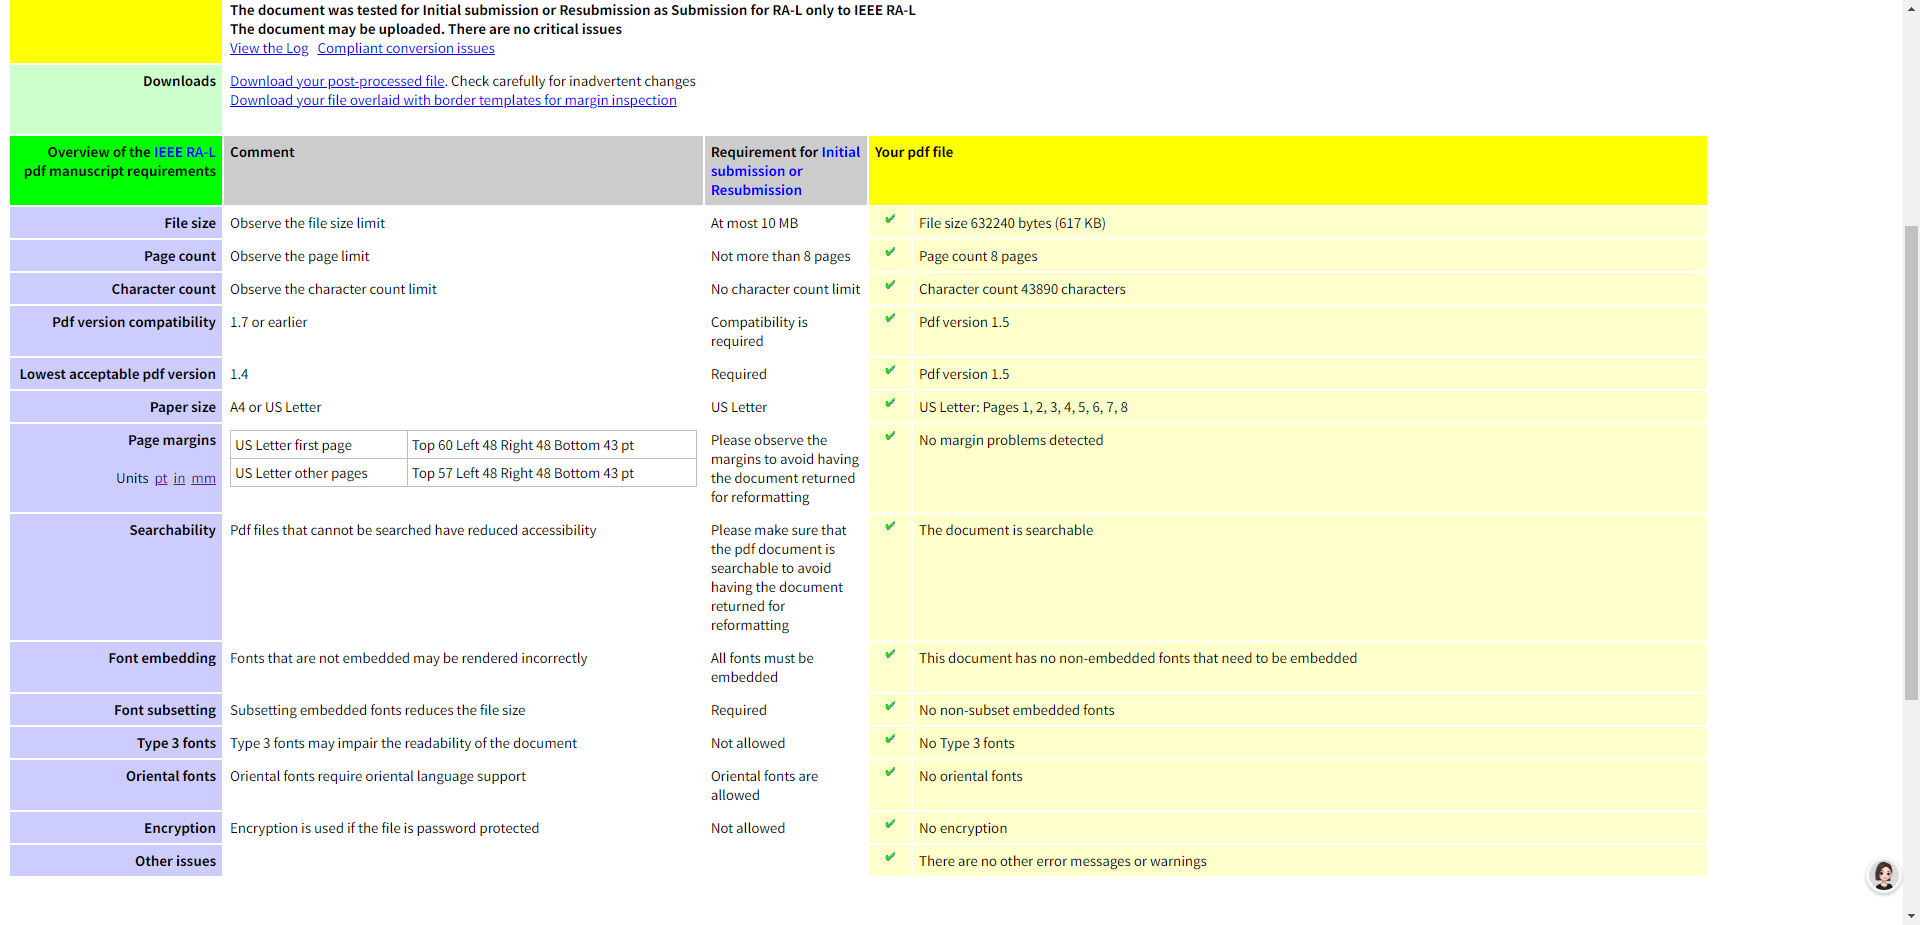
Task: Click the green check for Page count
Action: 890,252
